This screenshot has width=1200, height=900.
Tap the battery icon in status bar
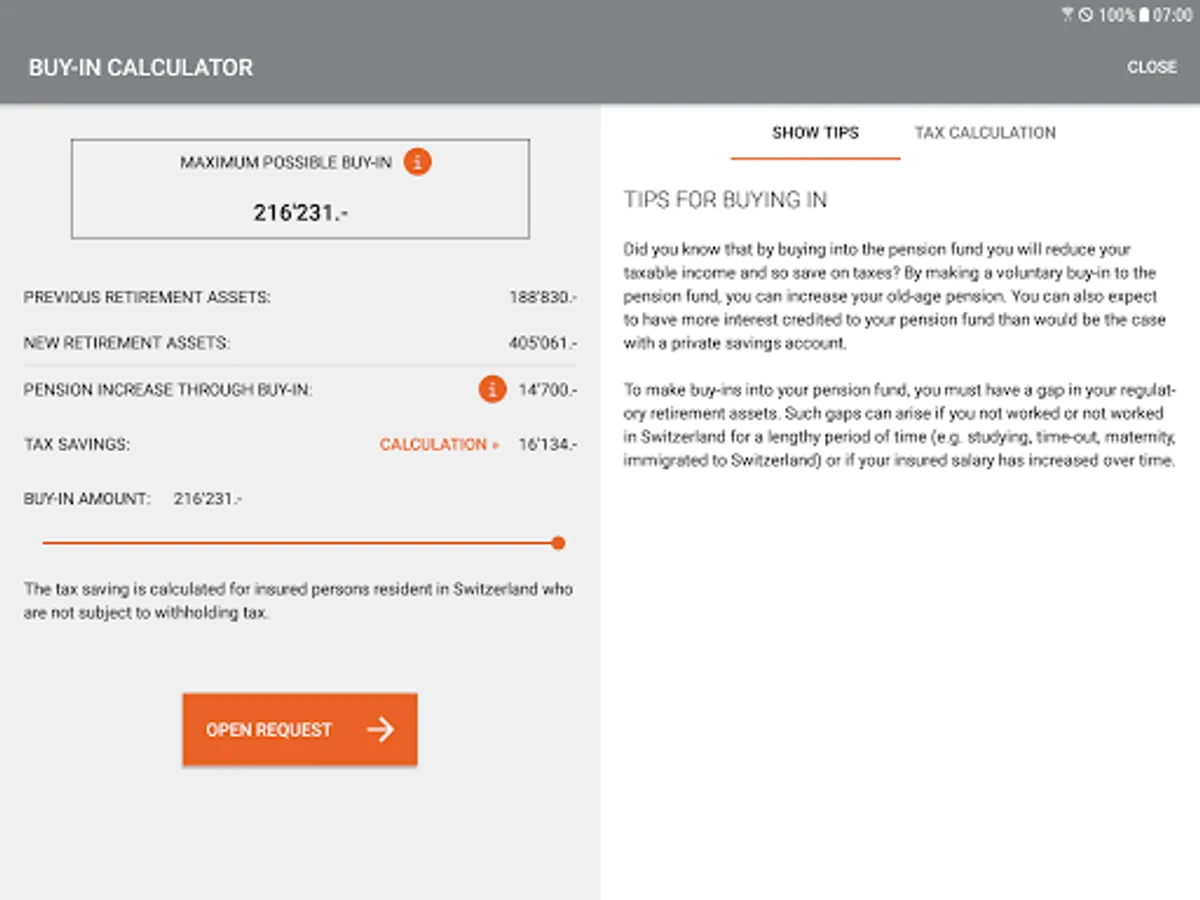(x=1143, y=15)
